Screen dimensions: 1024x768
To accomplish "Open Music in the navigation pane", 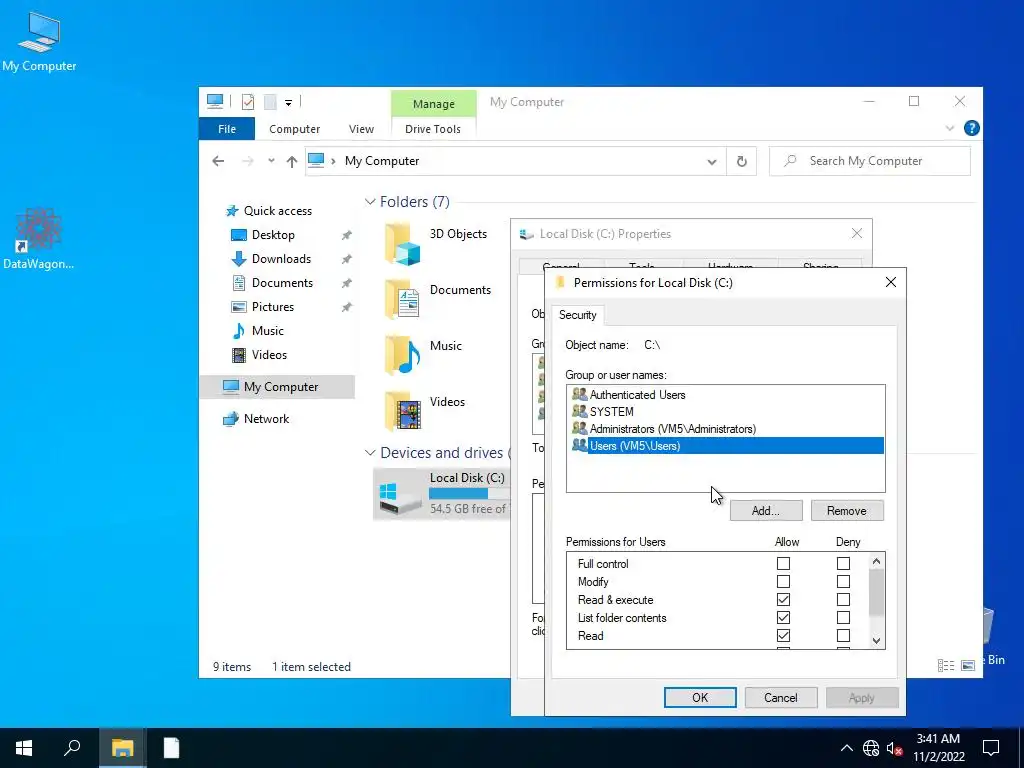I will [268, 331].
